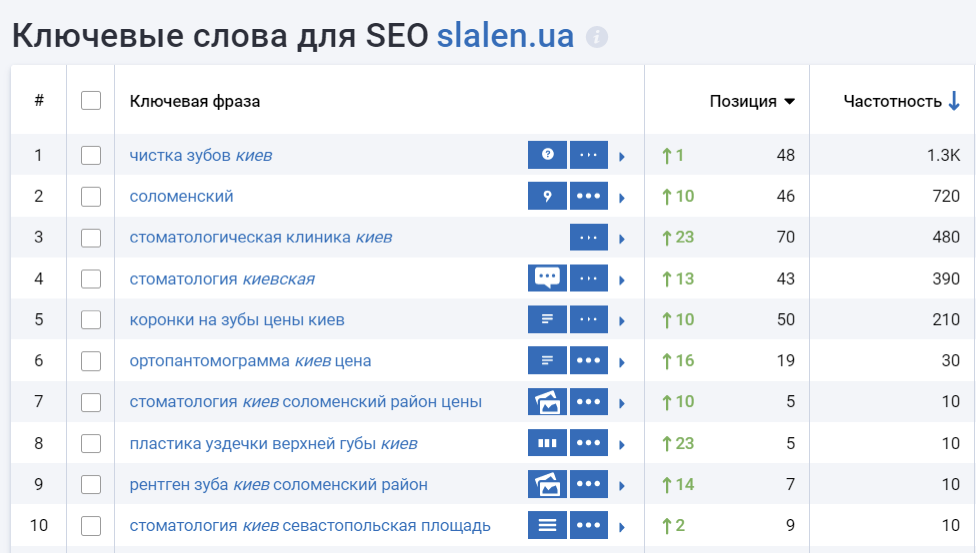The width and height of the screenshot is (976, 553).
Task: Open keyword link чистка зубов киев
Action: (200, 155)
